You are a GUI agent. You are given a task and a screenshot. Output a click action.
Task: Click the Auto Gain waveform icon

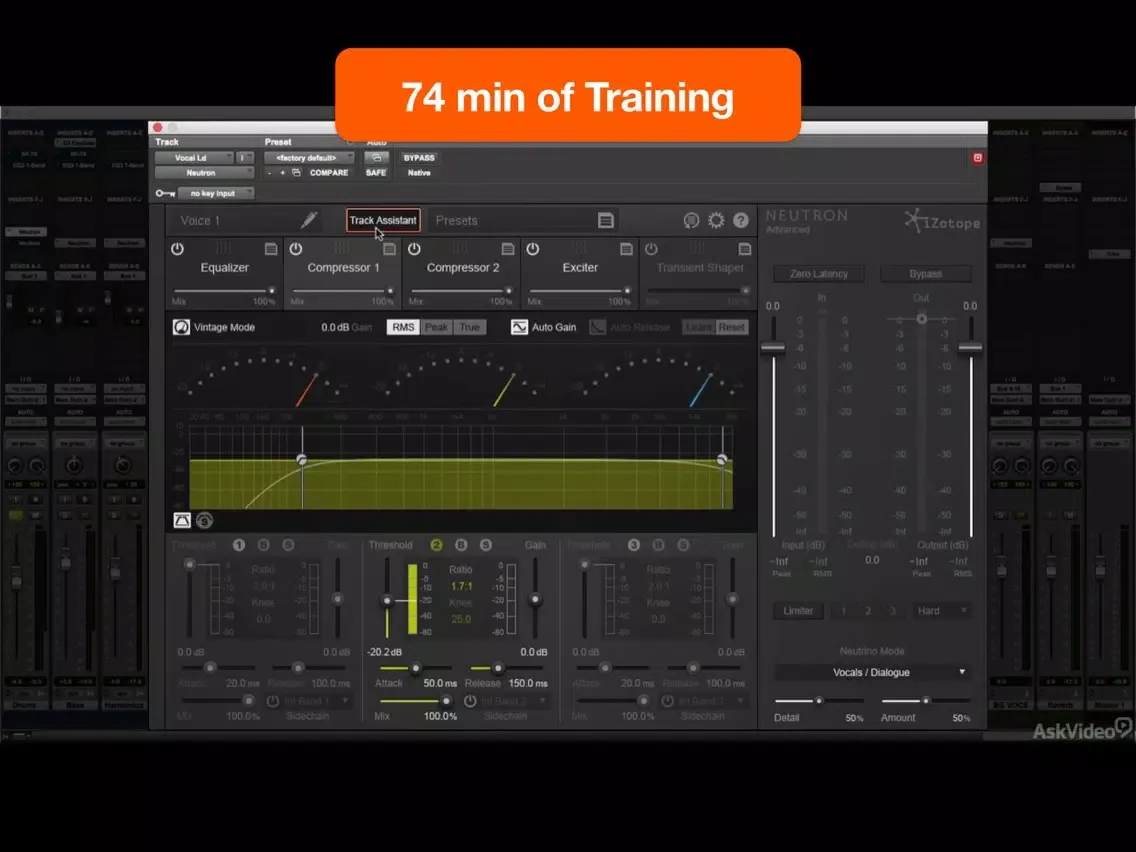click(x=519, y=327)
